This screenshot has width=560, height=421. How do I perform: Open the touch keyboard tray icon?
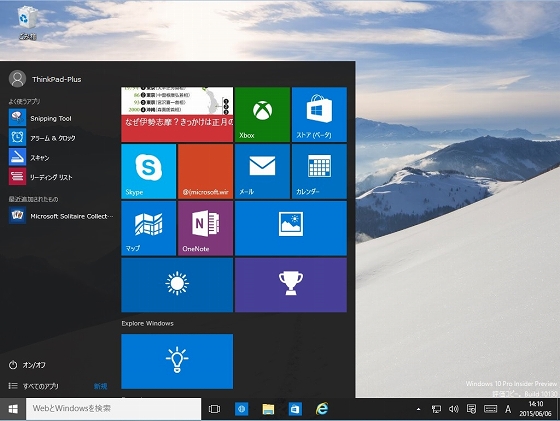490,409
